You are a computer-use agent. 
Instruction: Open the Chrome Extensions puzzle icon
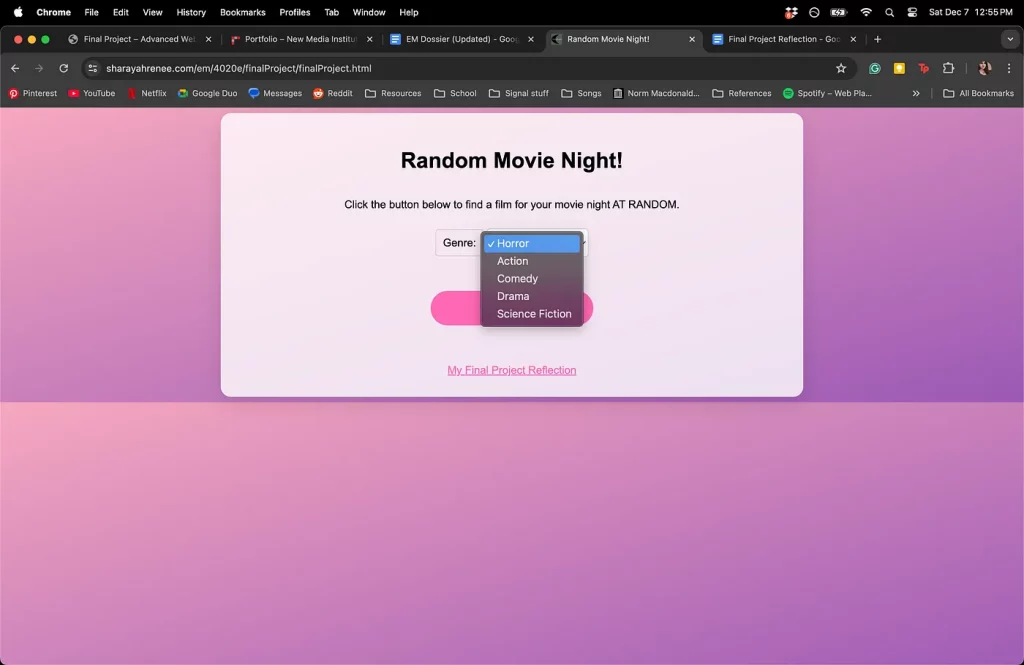949,68
